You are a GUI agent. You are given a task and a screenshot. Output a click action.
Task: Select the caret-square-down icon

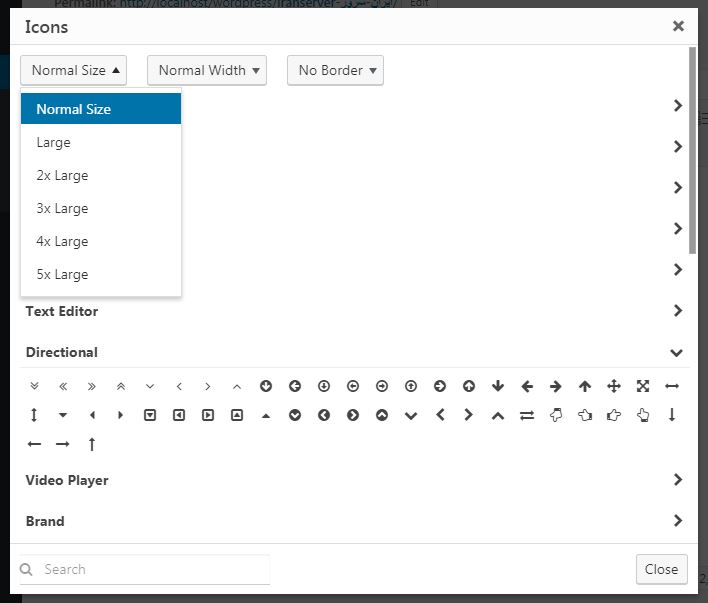tap(150, 415)
